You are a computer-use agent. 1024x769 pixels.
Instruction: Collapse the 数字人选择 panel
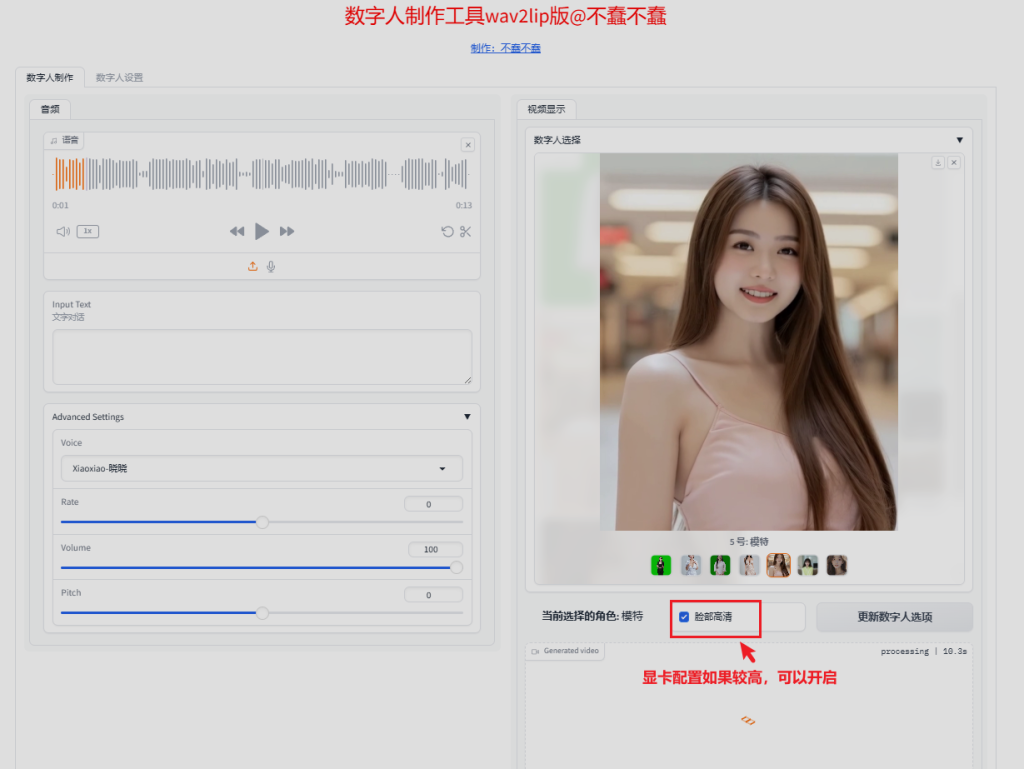[x=959, y=140]
